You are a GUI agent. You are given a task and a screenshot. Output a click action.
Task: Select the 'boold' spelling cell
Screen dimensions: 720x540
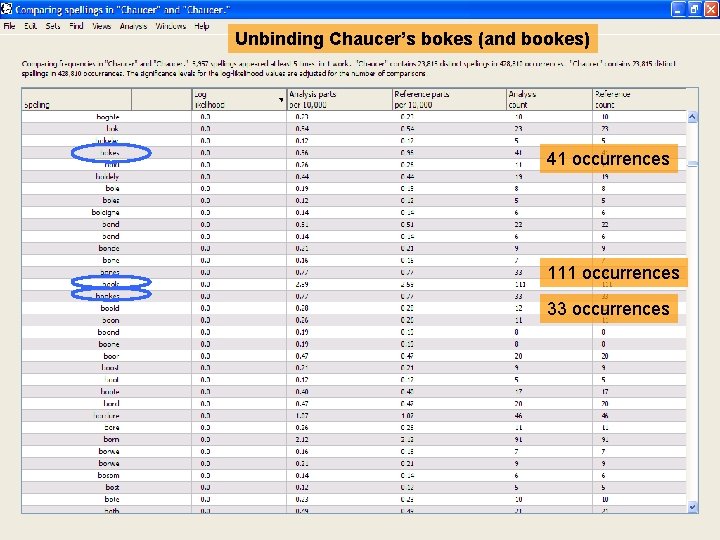tap(110, 308)
